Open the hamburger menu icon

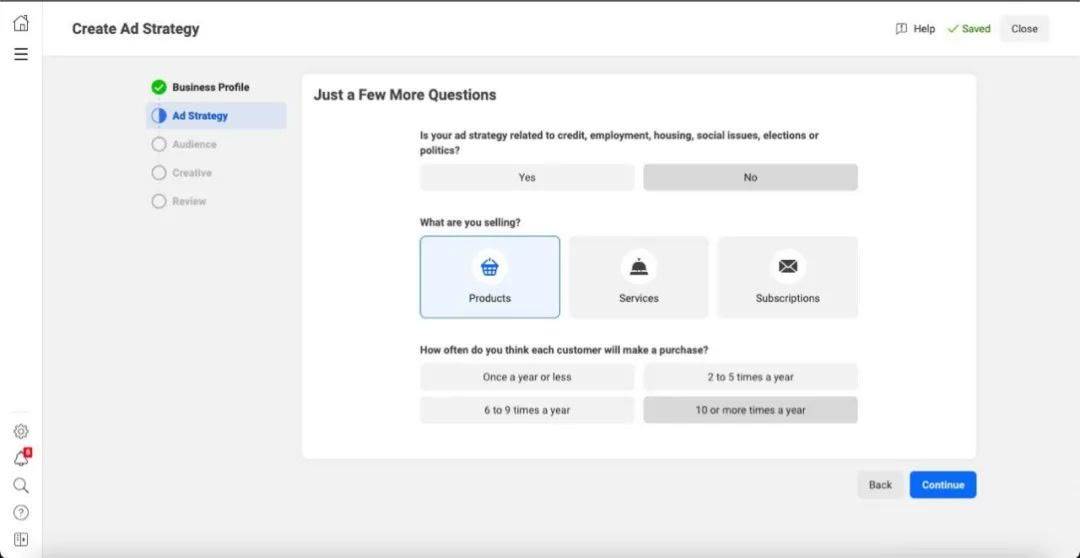click(x=21, y=54)
